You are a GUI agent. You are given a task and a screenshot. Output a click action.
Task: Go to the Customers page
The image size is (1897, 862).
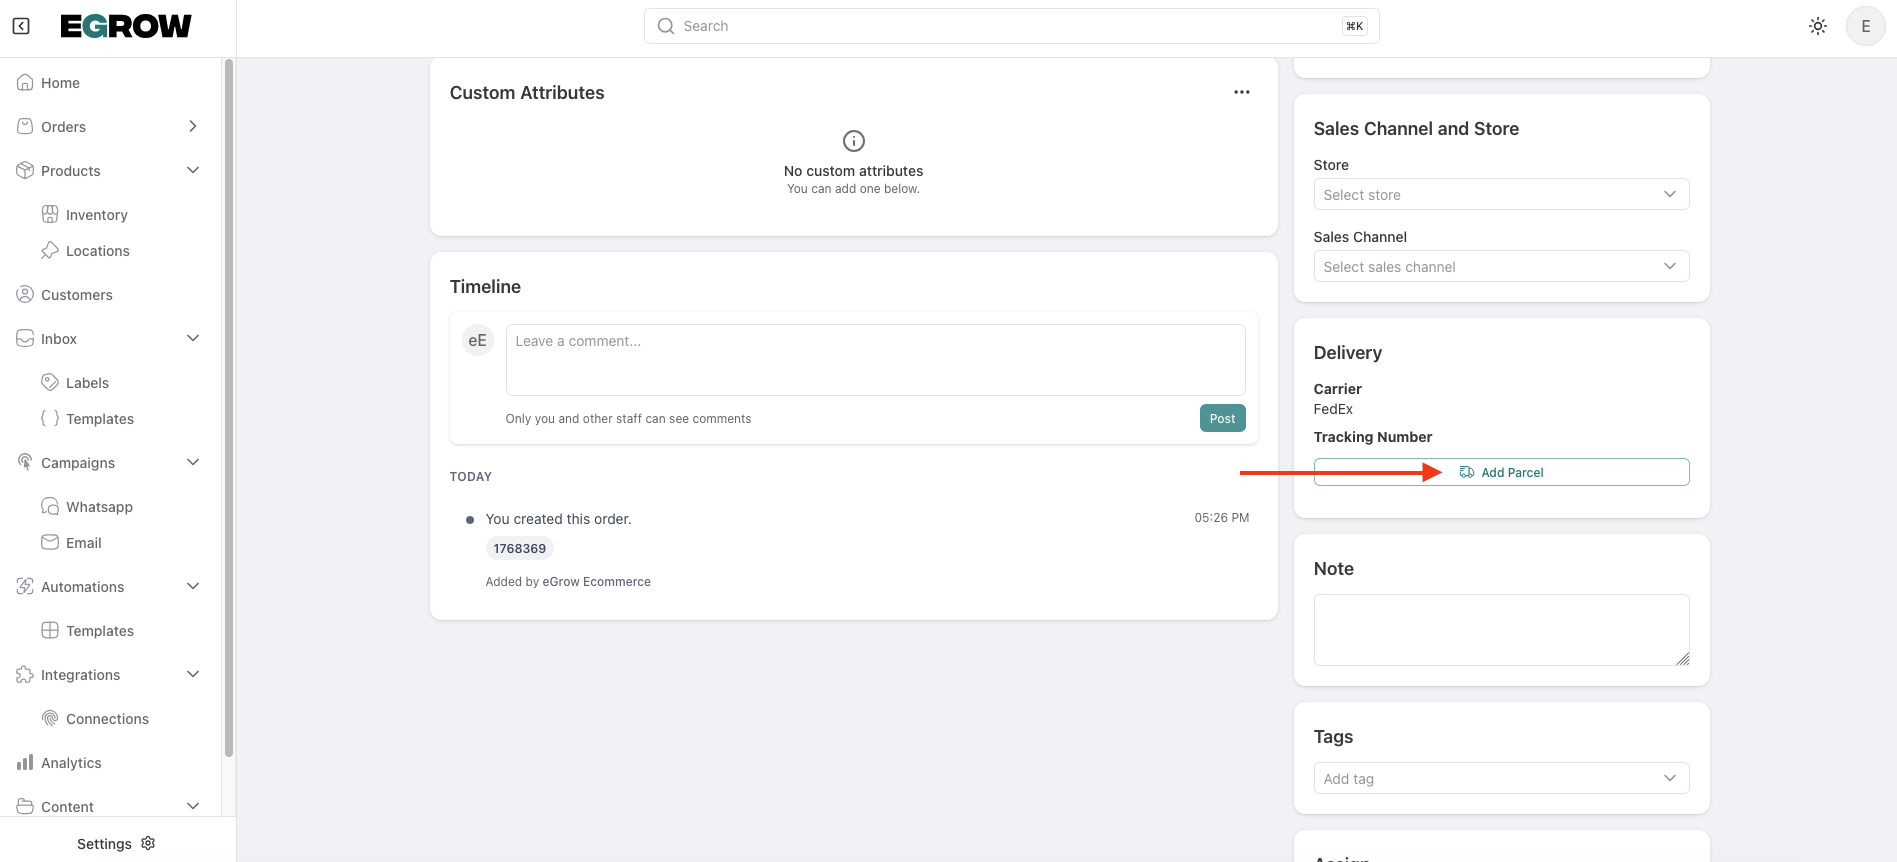point(76,295)
